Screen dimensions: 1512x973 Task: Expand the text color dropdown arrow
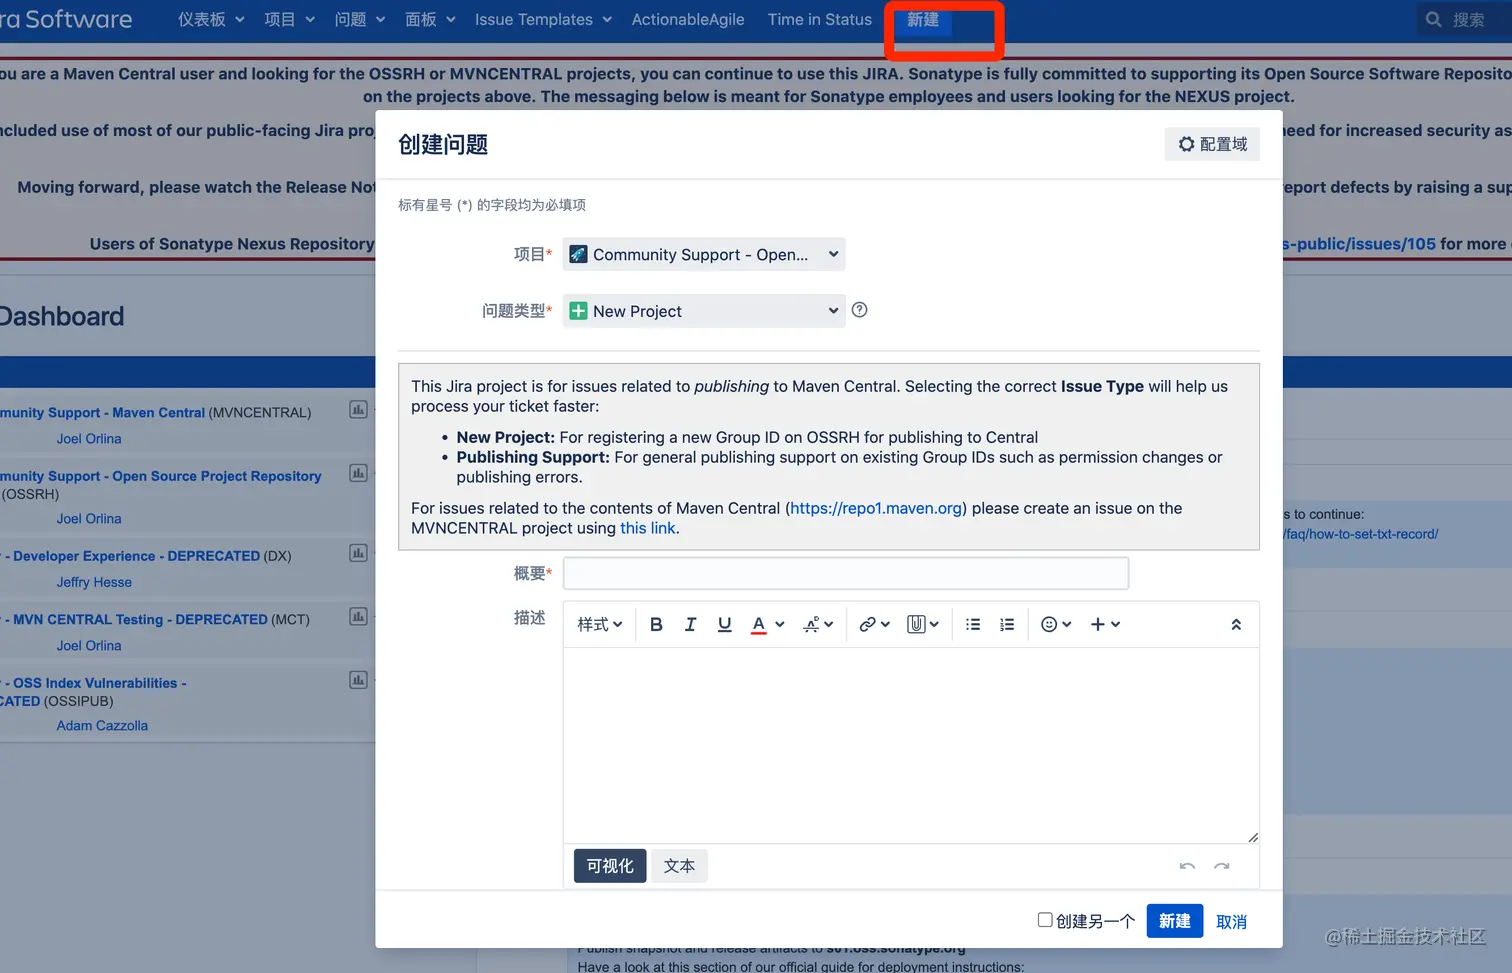[780, 624]
